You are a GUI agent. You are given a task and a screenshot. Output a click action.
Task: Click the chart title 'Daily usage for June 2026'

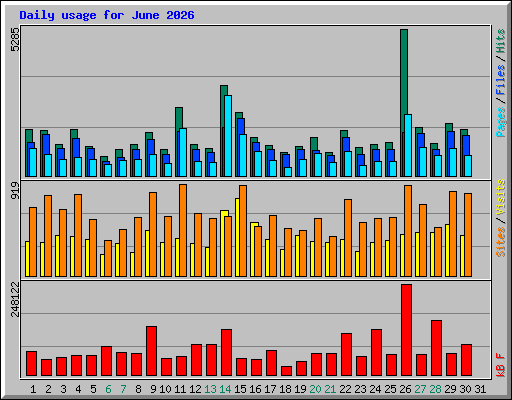coord(107,15)
